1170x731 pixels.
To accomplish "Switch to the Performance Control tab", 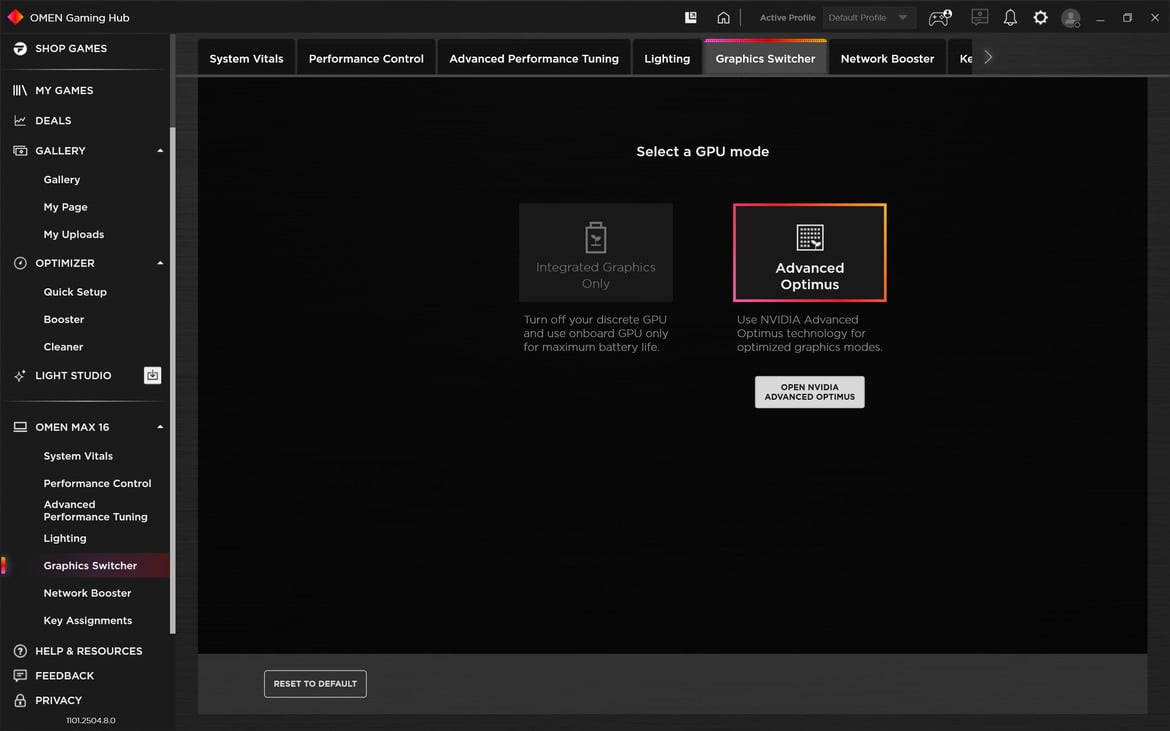I will coord(366,58).
